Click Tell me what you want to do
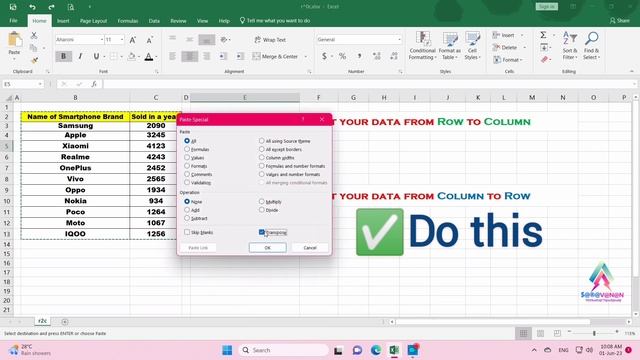Viewport: 640px width, 360px height. tap(275, 20)
